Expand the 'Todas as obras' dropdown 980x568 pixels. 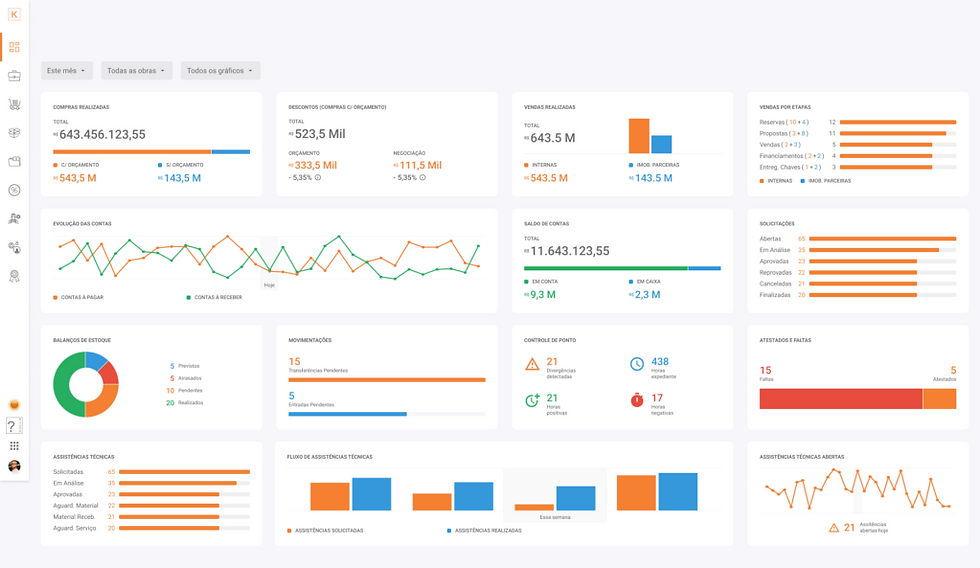(136, 71)
